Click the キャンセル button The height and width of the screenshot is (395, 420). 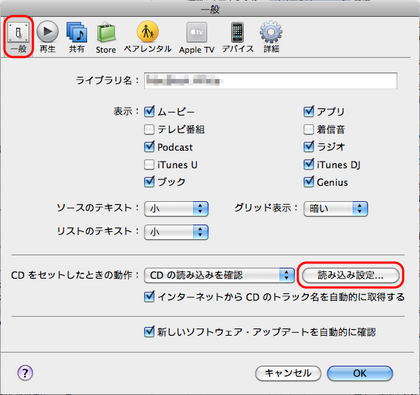[x=288, y=373]
